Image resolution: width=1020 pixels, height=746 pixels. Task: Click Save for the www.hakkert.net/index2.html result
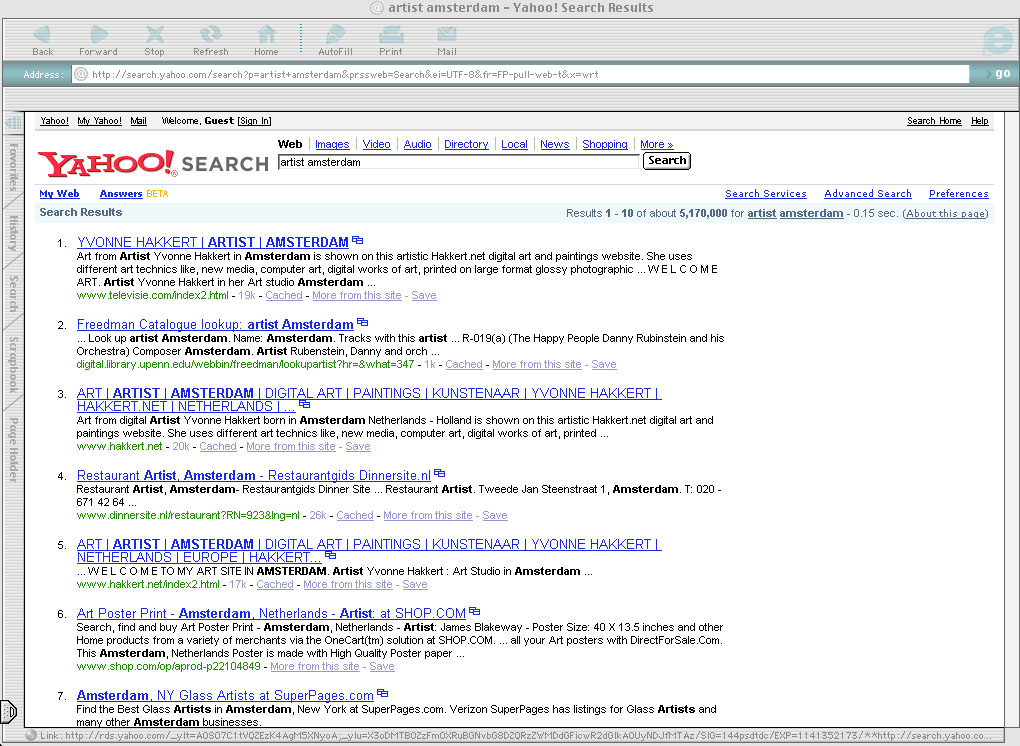pos(414,584)
